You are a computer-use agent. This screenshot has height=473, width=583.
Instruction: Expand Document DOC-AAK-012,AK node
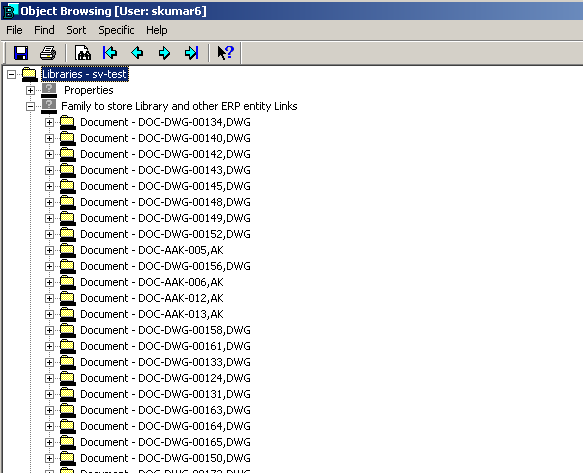pos(49,298)
